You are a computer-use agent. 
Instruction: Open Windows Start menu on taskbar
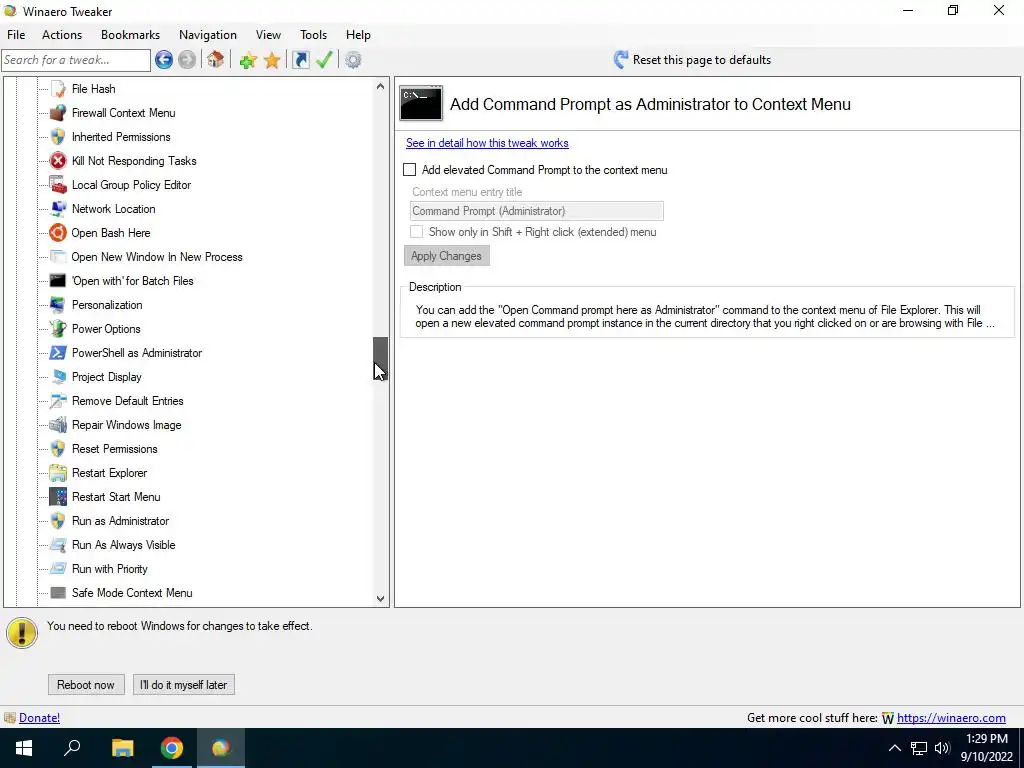click(x=24, y=748)
